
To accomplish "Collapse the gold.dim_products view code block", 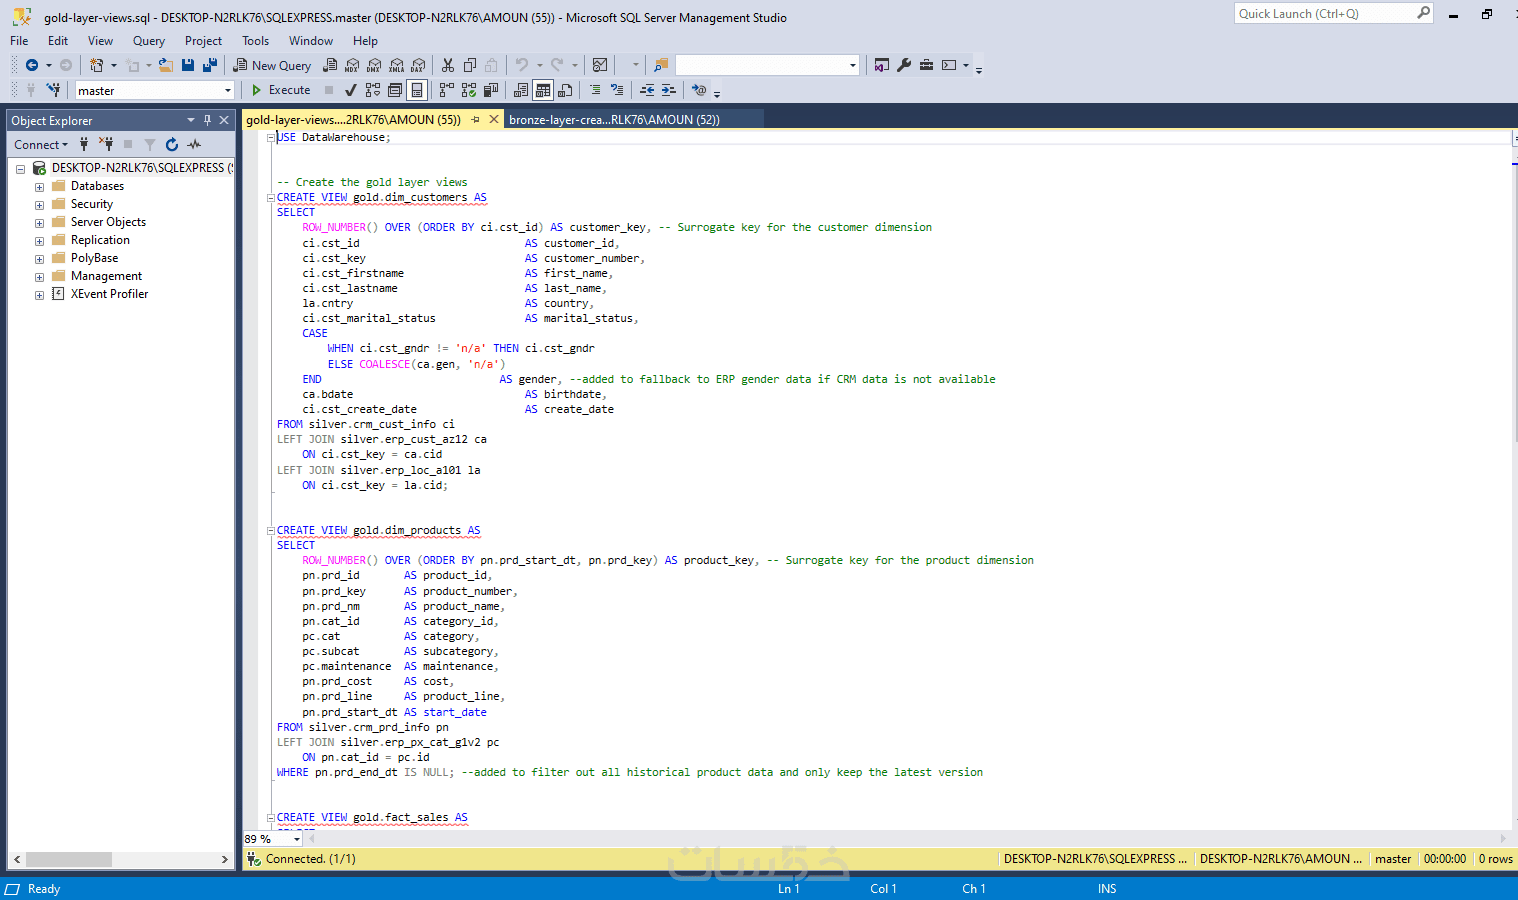I will click(270, 531).
